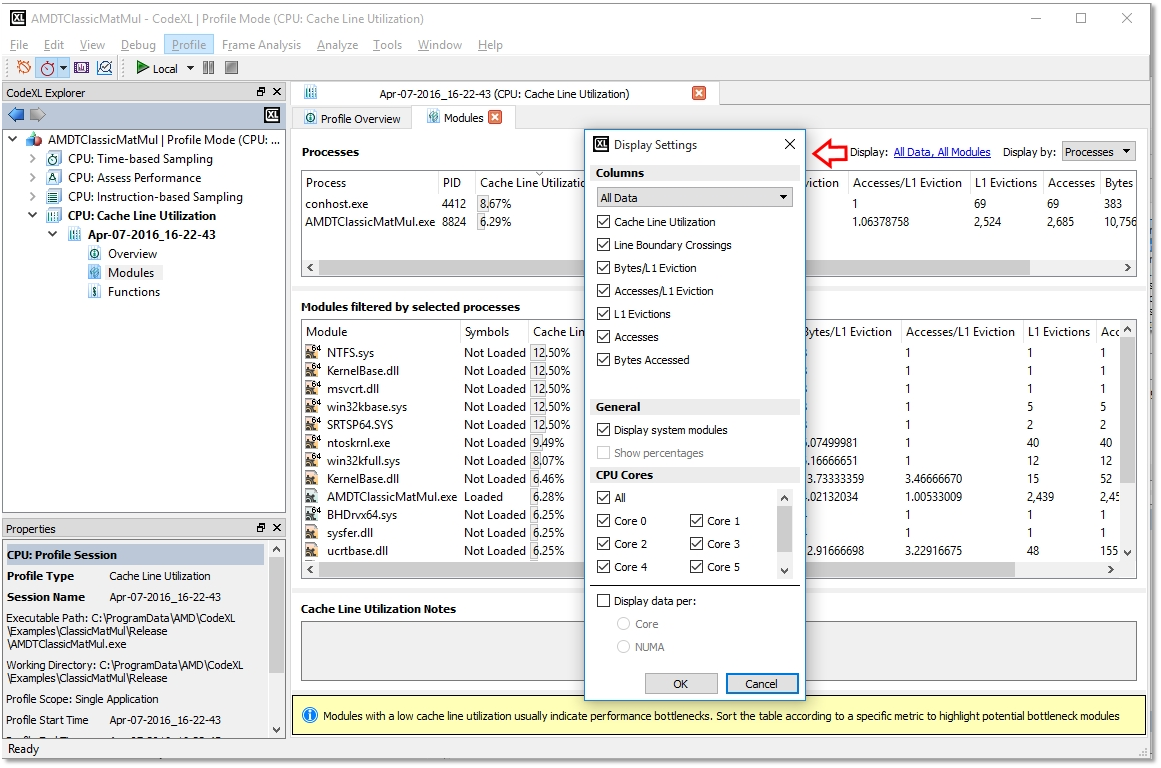Image resolution: width=1161 pixels, height=768 pixels.
Task: Uncheck Line Boundary Crossings column
Action: pos(603,244)
